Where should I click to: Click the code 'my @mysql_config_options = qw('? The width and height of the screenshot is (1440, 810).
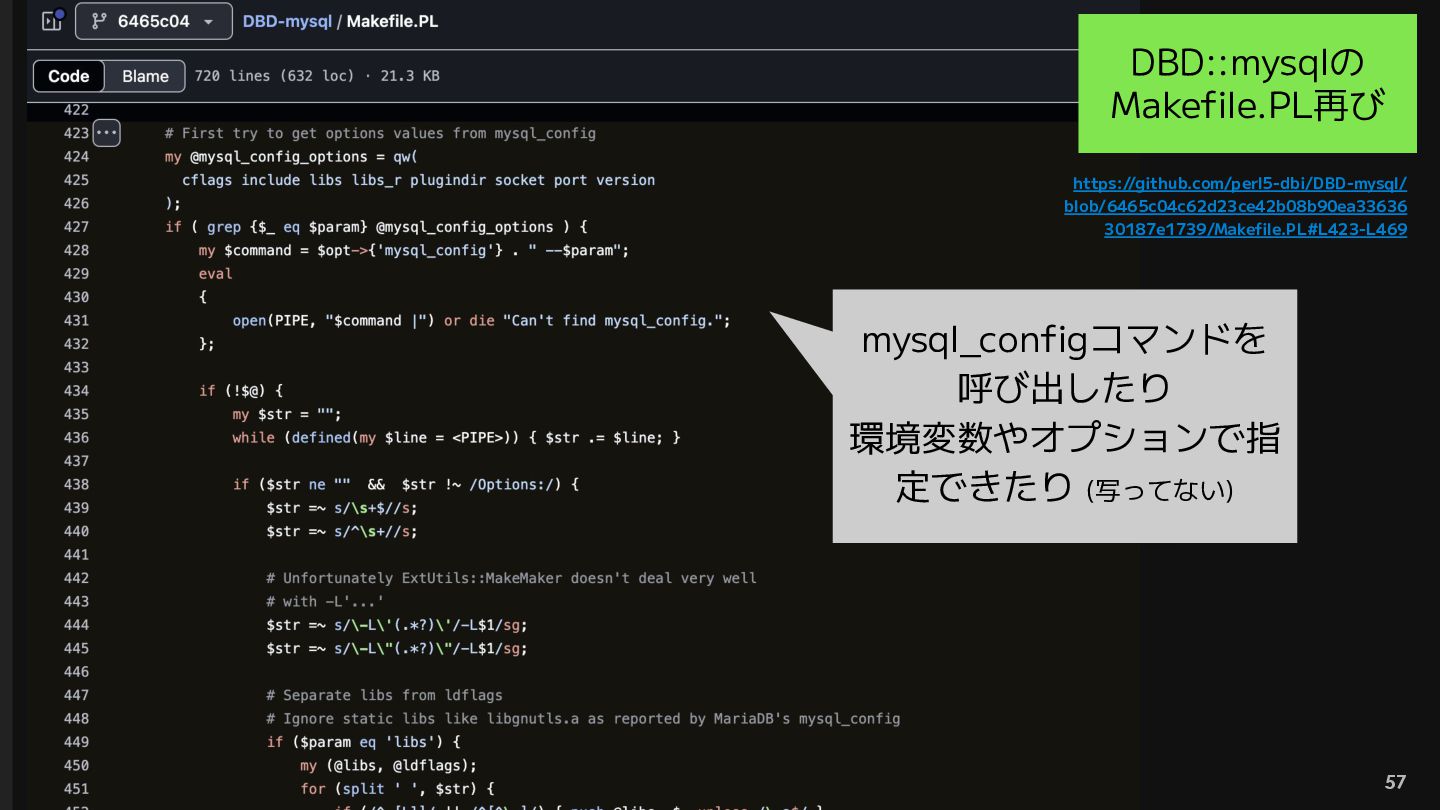click(291, 157)
